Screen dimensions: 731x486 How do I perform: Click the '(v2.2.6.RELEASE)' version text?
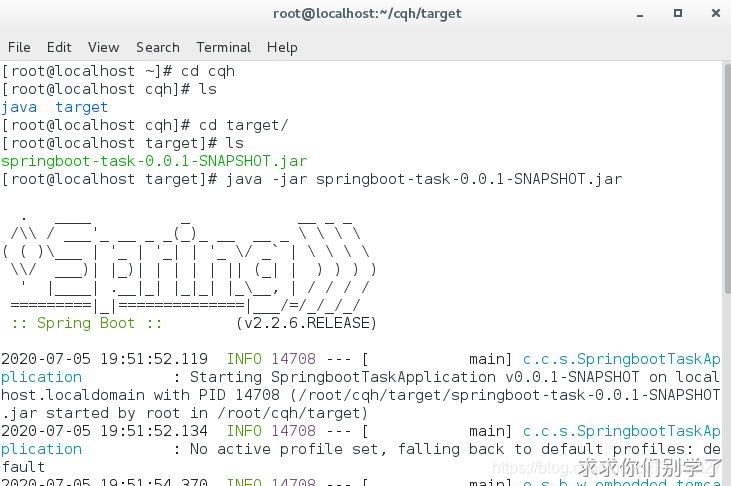(306, 323)
